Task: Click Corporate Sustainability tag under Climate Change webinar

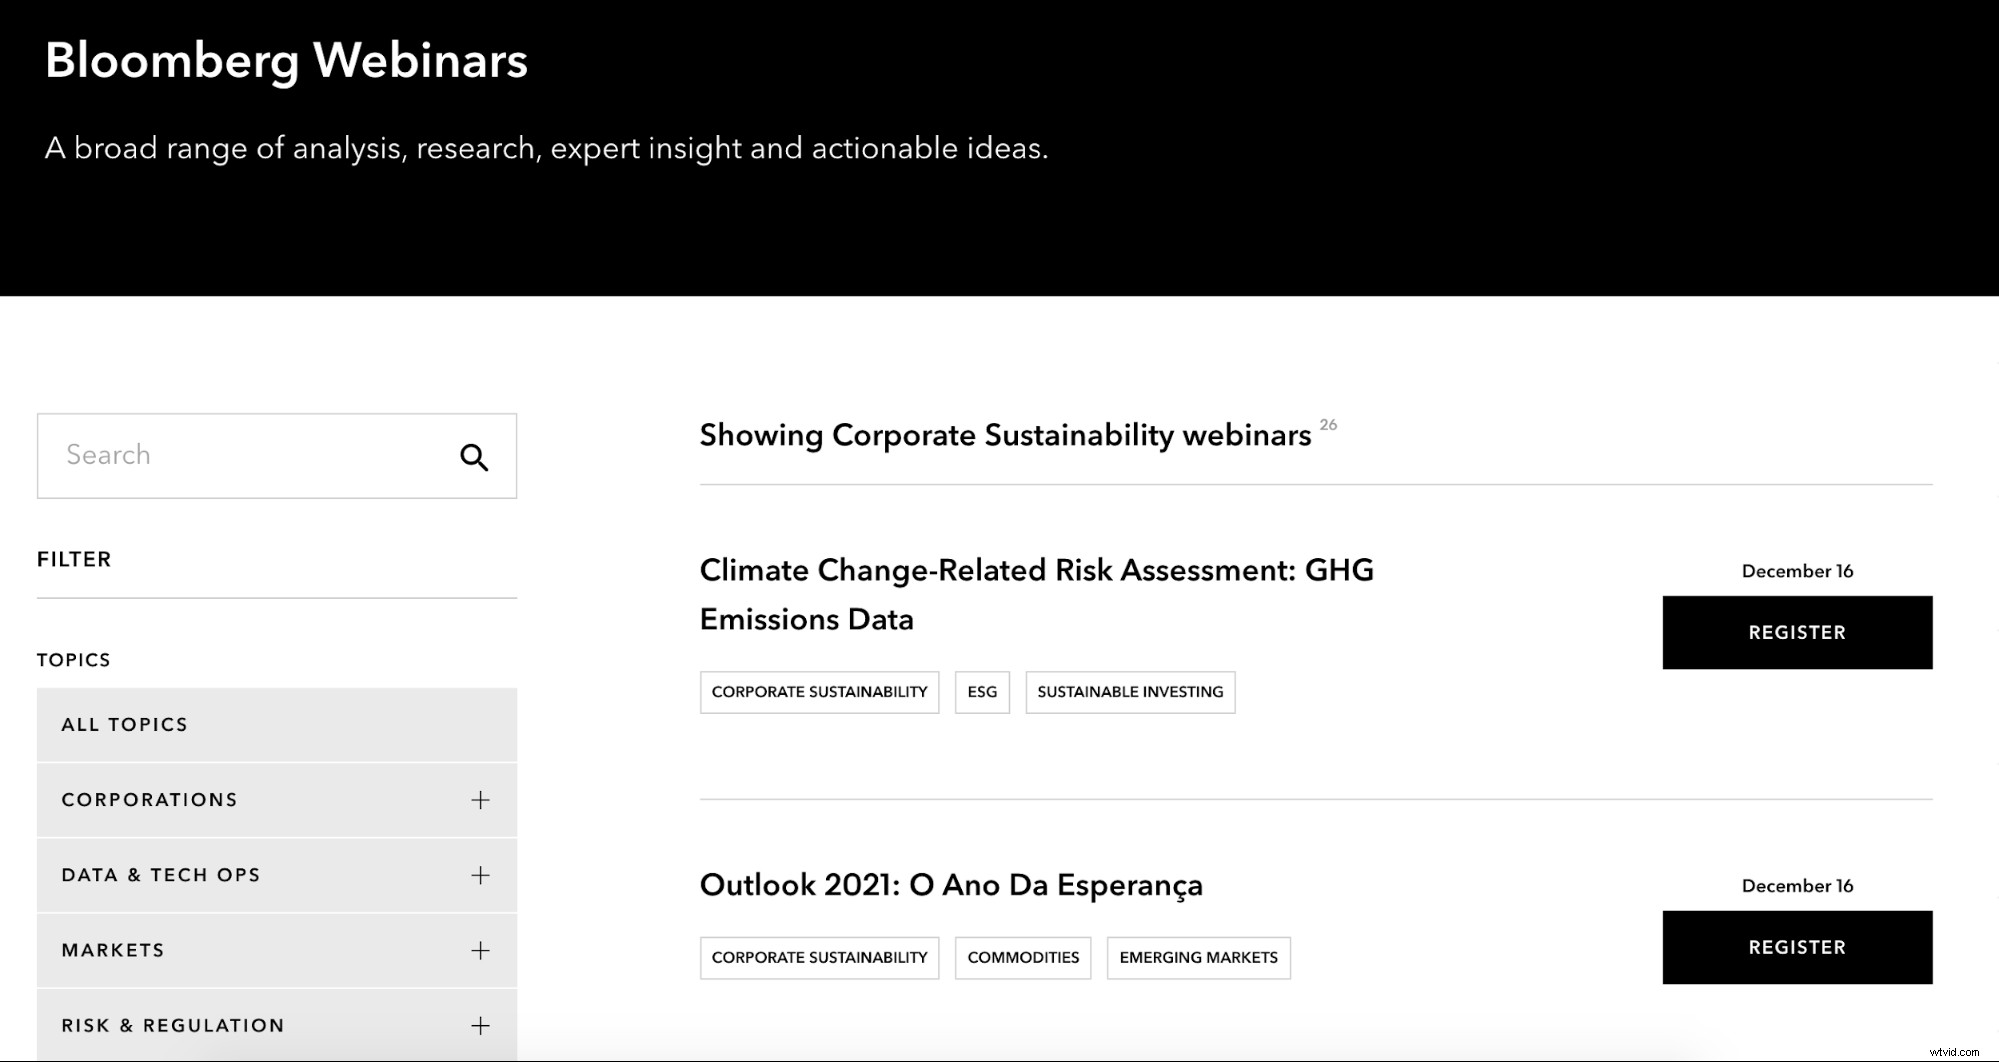Action: (x=819, y=692)
